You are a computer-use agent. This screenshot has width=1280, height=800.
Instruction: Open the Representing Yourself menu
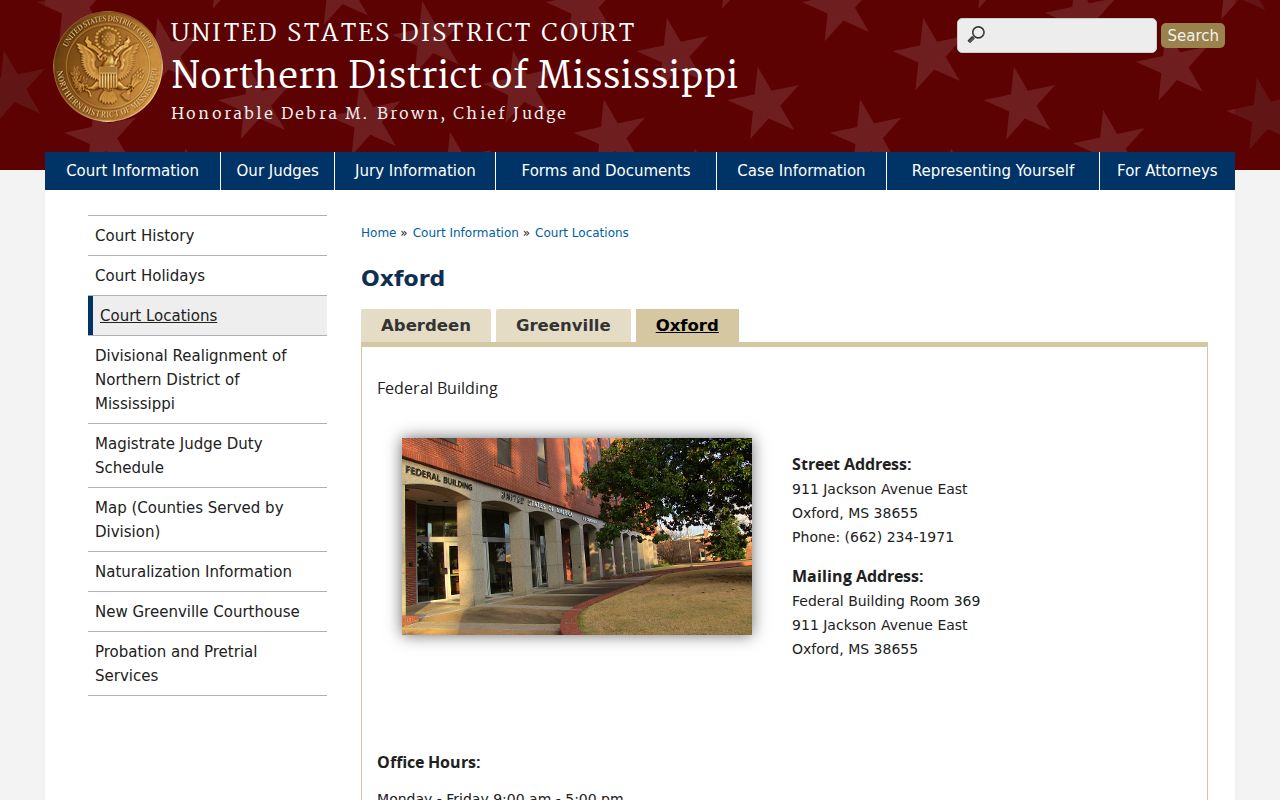[993, 171]
